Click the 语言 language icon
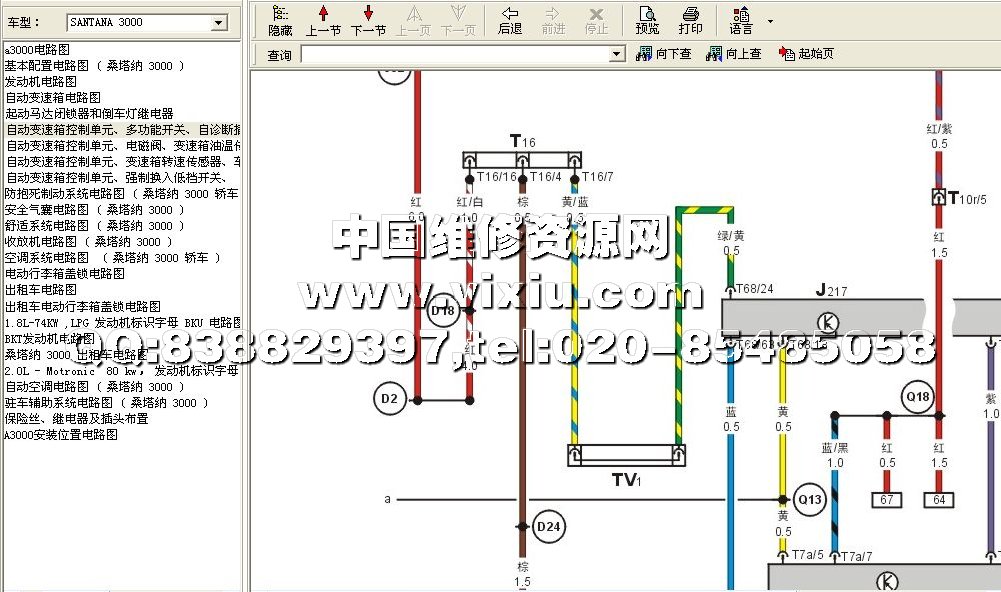This screenshot has width=1001, height=592. (741, 19)
